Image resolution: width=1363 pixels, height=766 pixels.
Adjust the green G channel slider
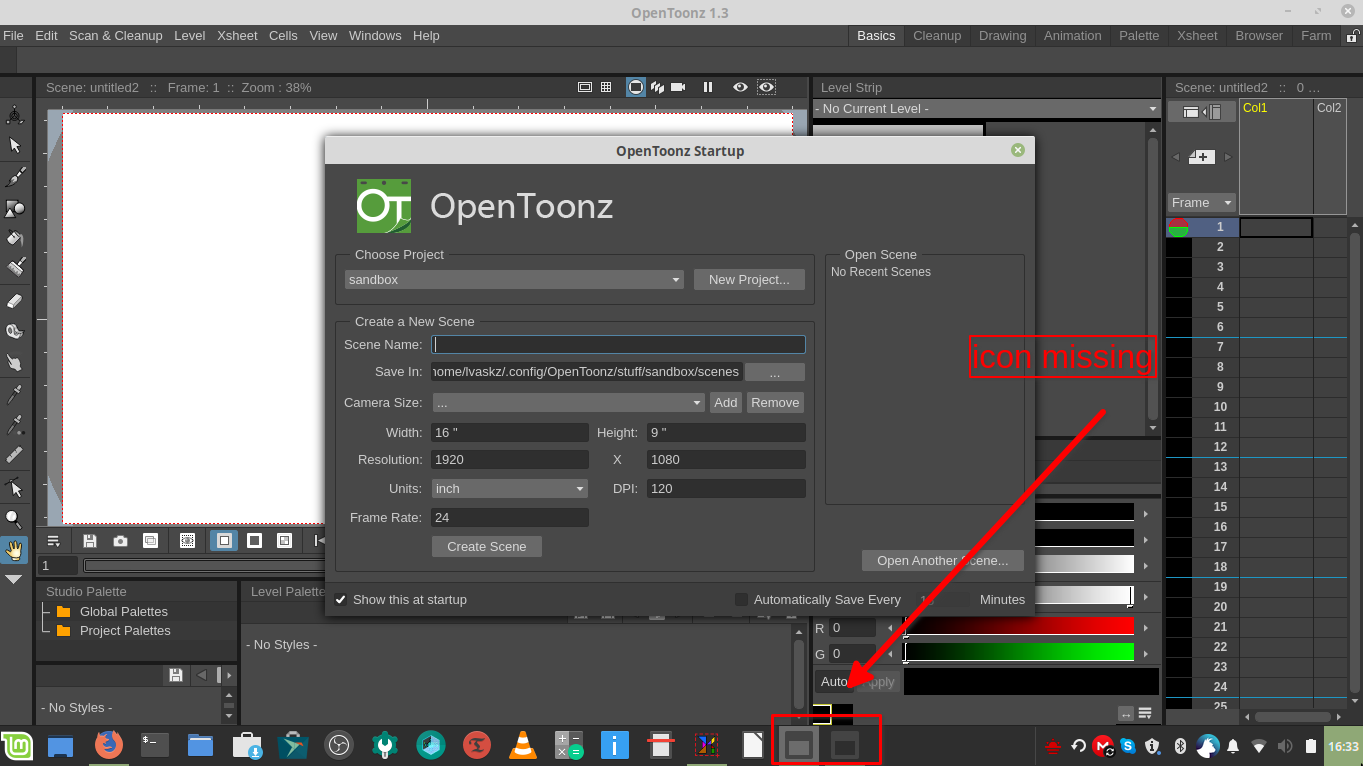pos(1019,653)
